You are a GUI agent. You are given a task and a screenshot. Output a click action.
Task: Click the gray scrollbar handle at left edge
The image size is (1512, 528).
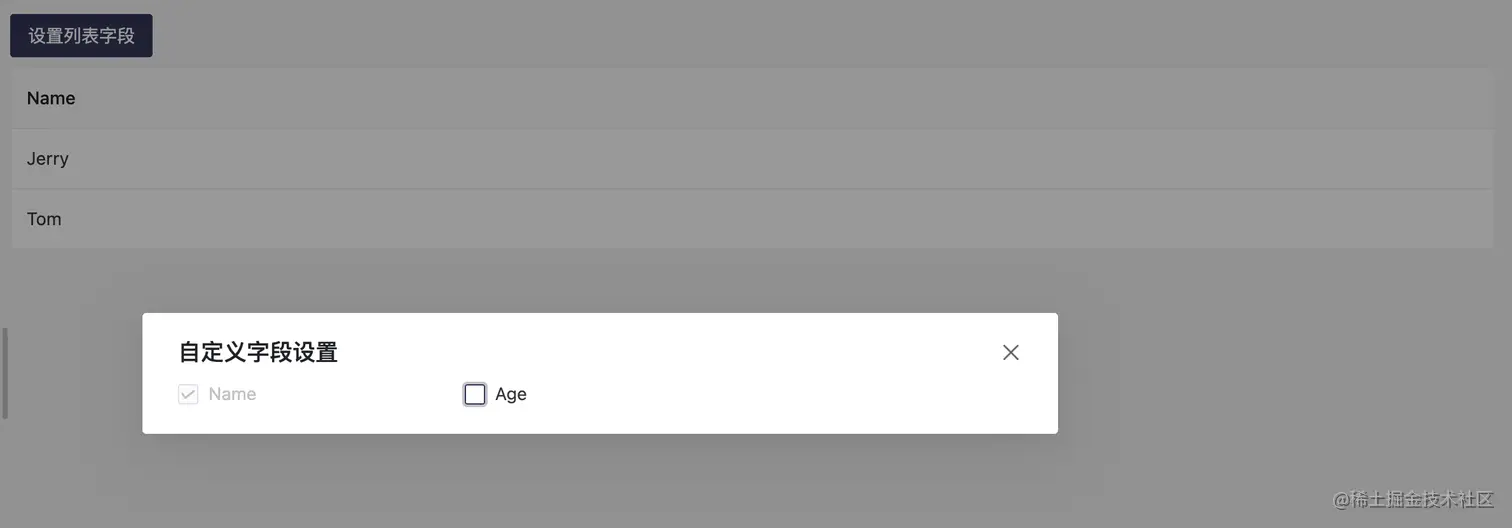coord(5,373)
